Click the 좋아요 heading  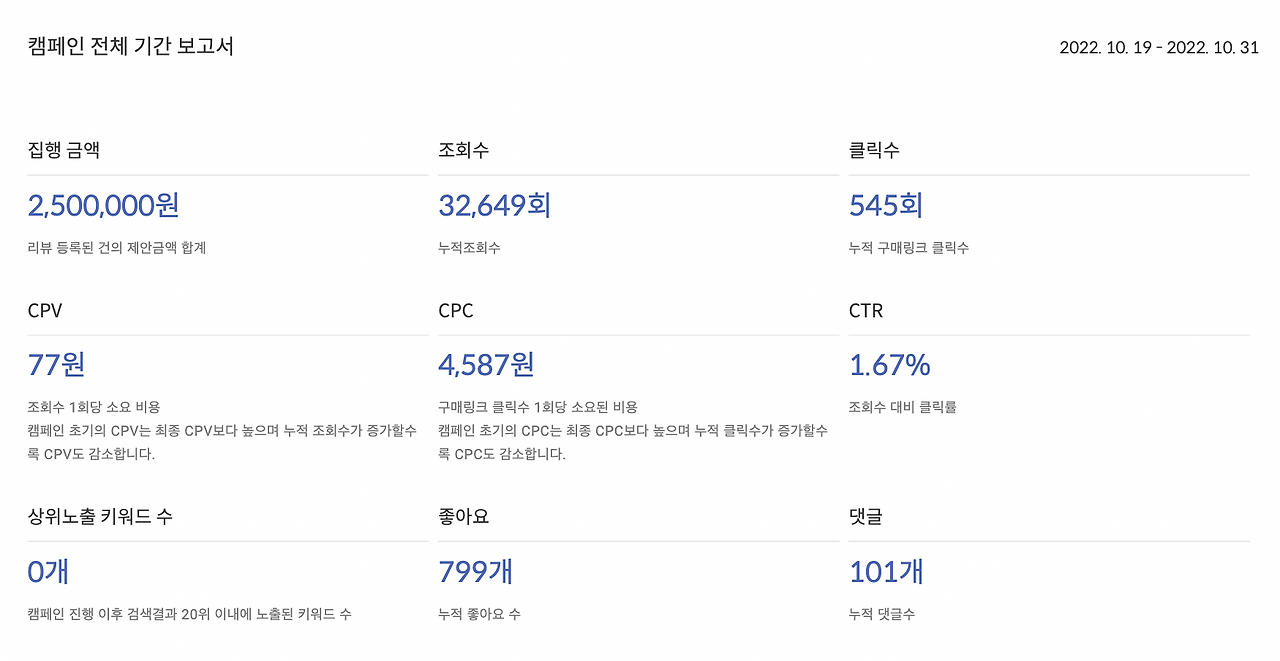[x=464, y=517]
